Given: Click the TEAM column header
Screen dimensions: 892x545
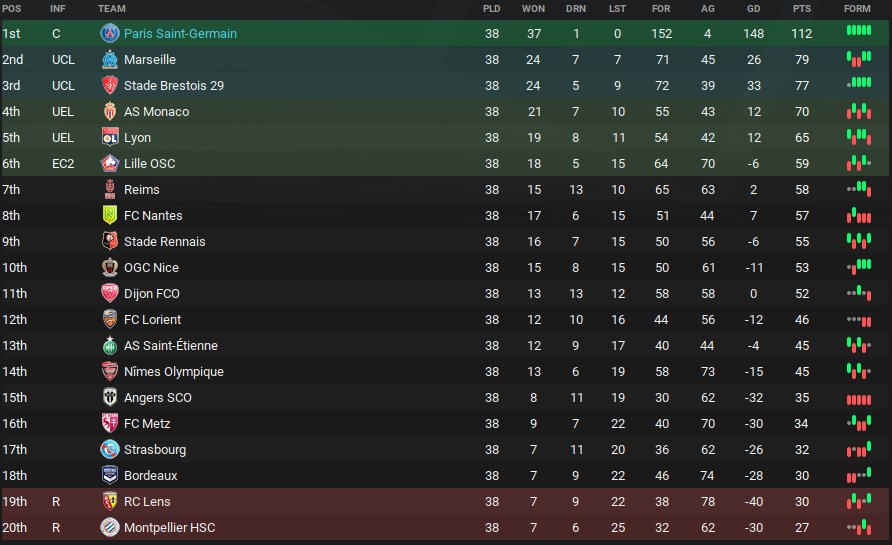Looking at the screenshot, I should [x=112, y=9].
